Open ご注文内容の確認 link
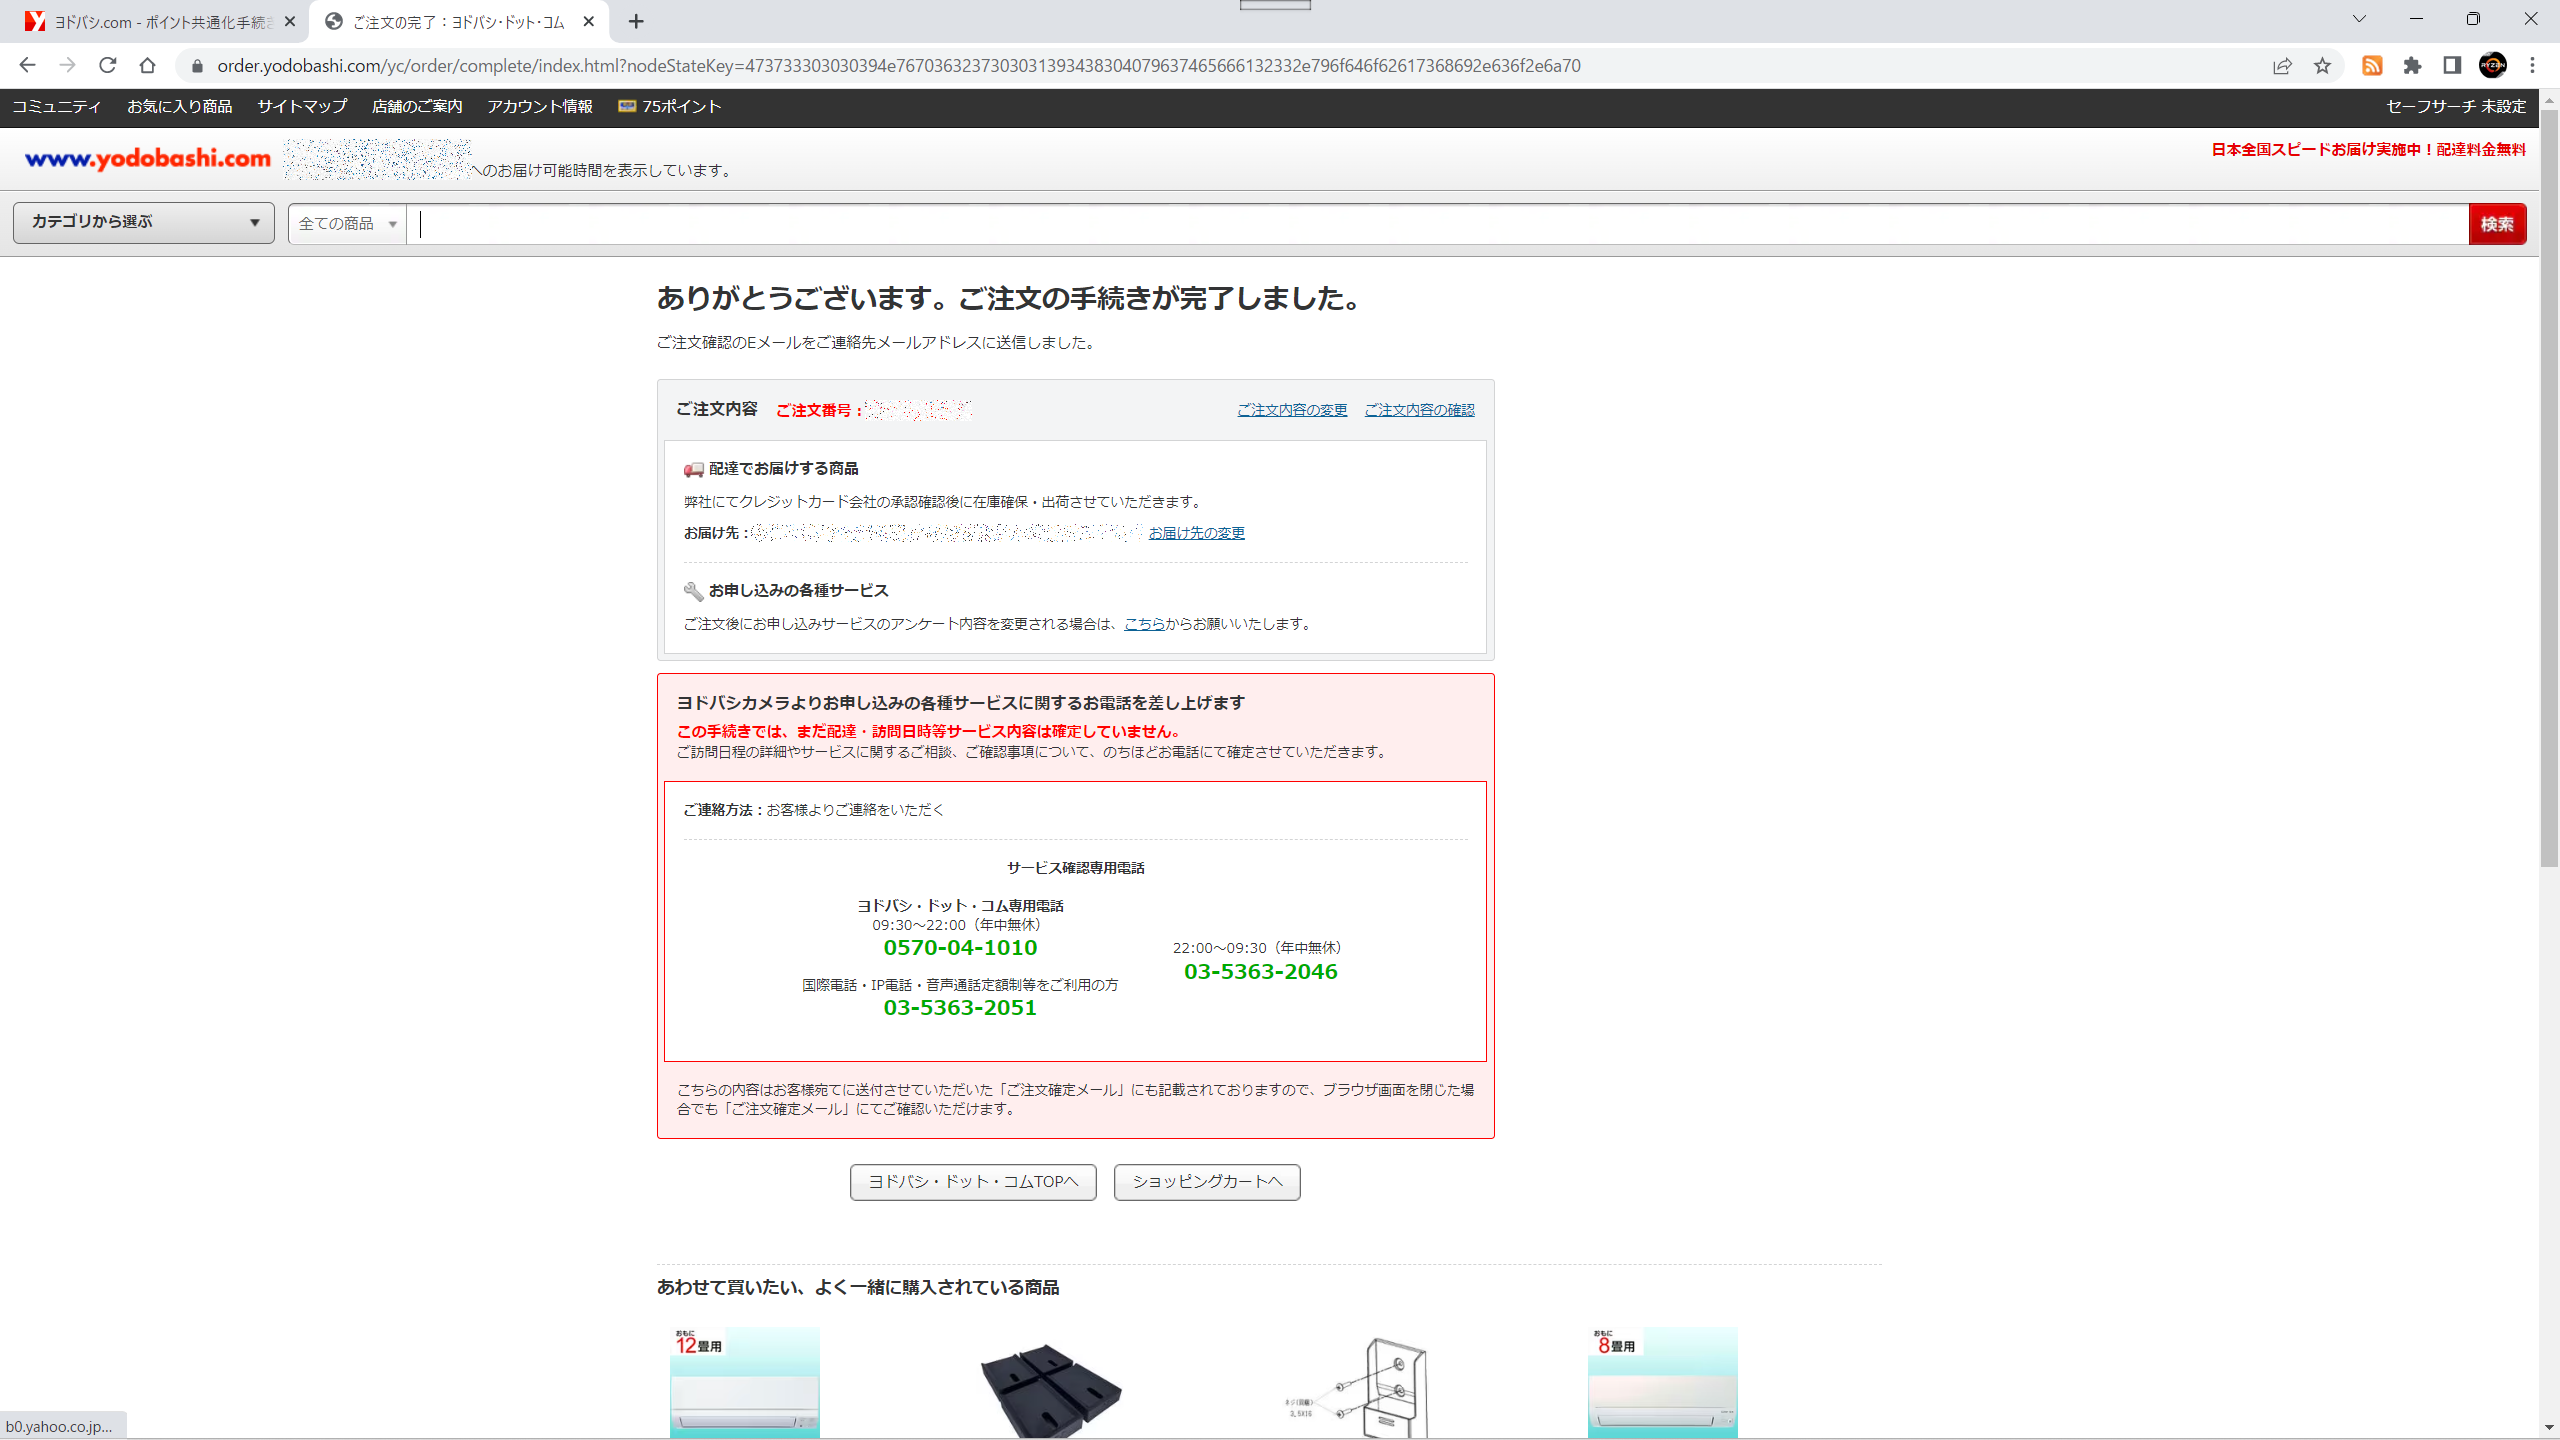2560x1440 pixels. click(1419, 410)
